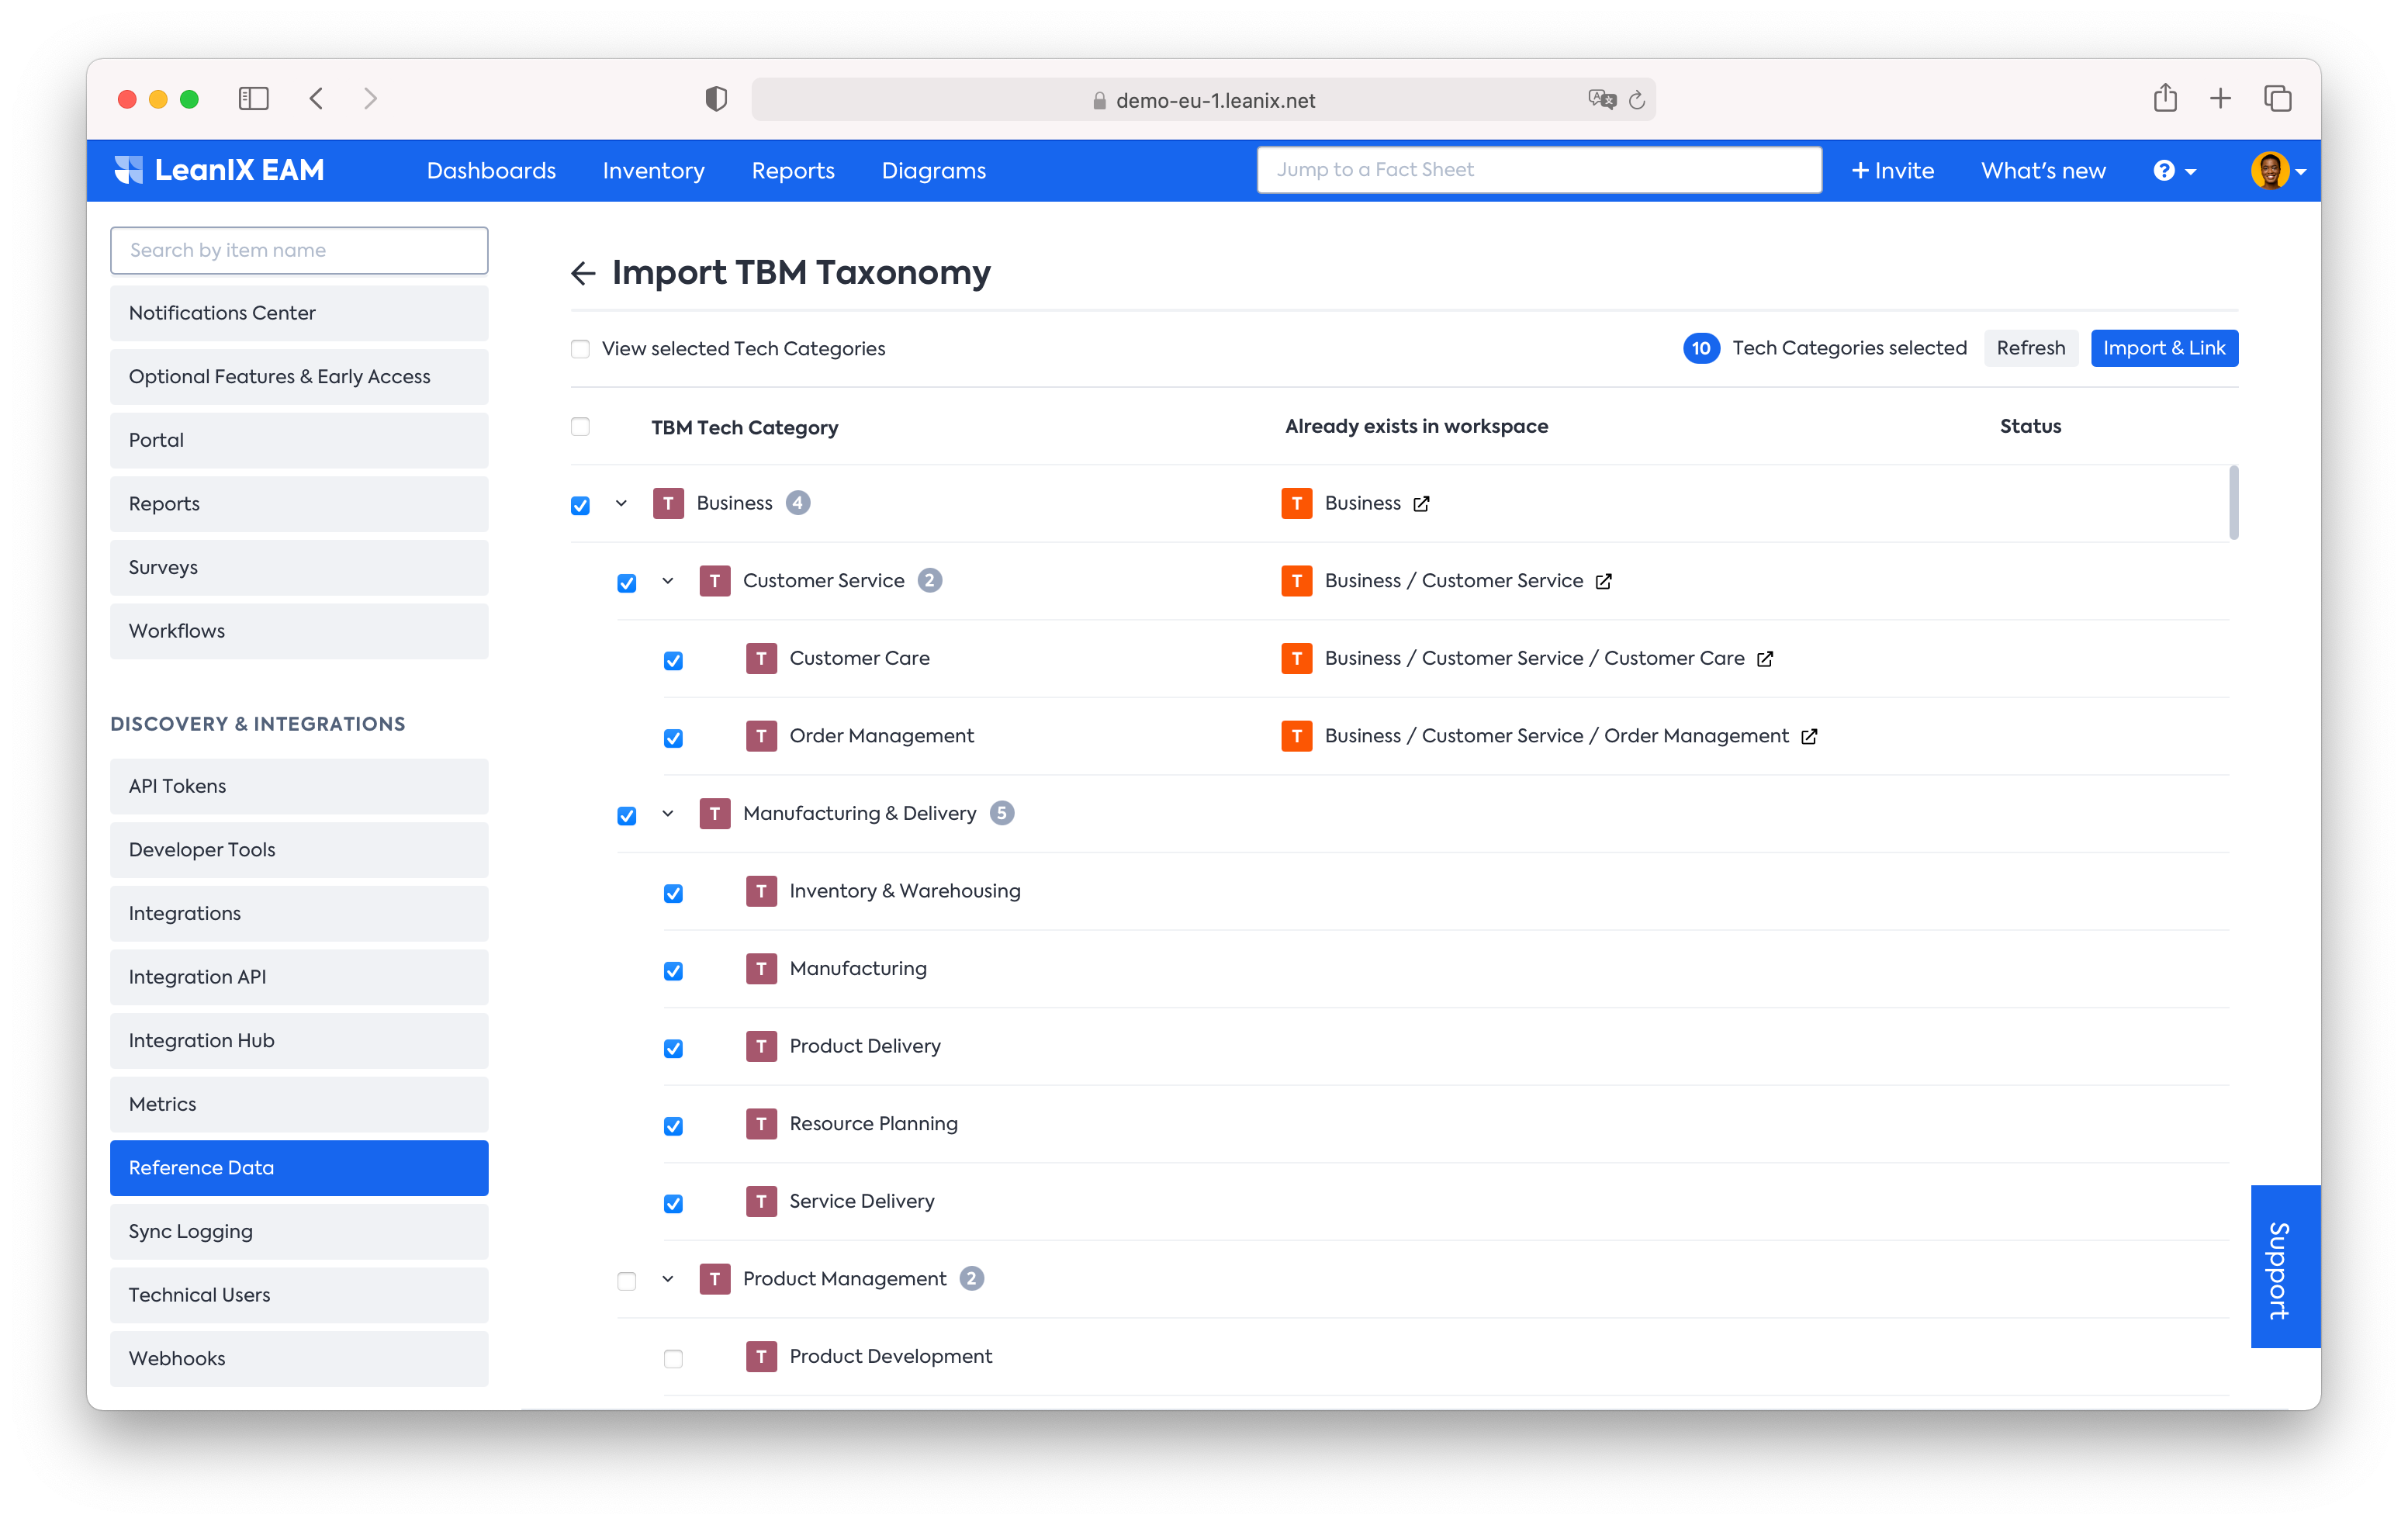Open the user avatar menu
The image size is (2408, 1525).
click(2279, 171)
